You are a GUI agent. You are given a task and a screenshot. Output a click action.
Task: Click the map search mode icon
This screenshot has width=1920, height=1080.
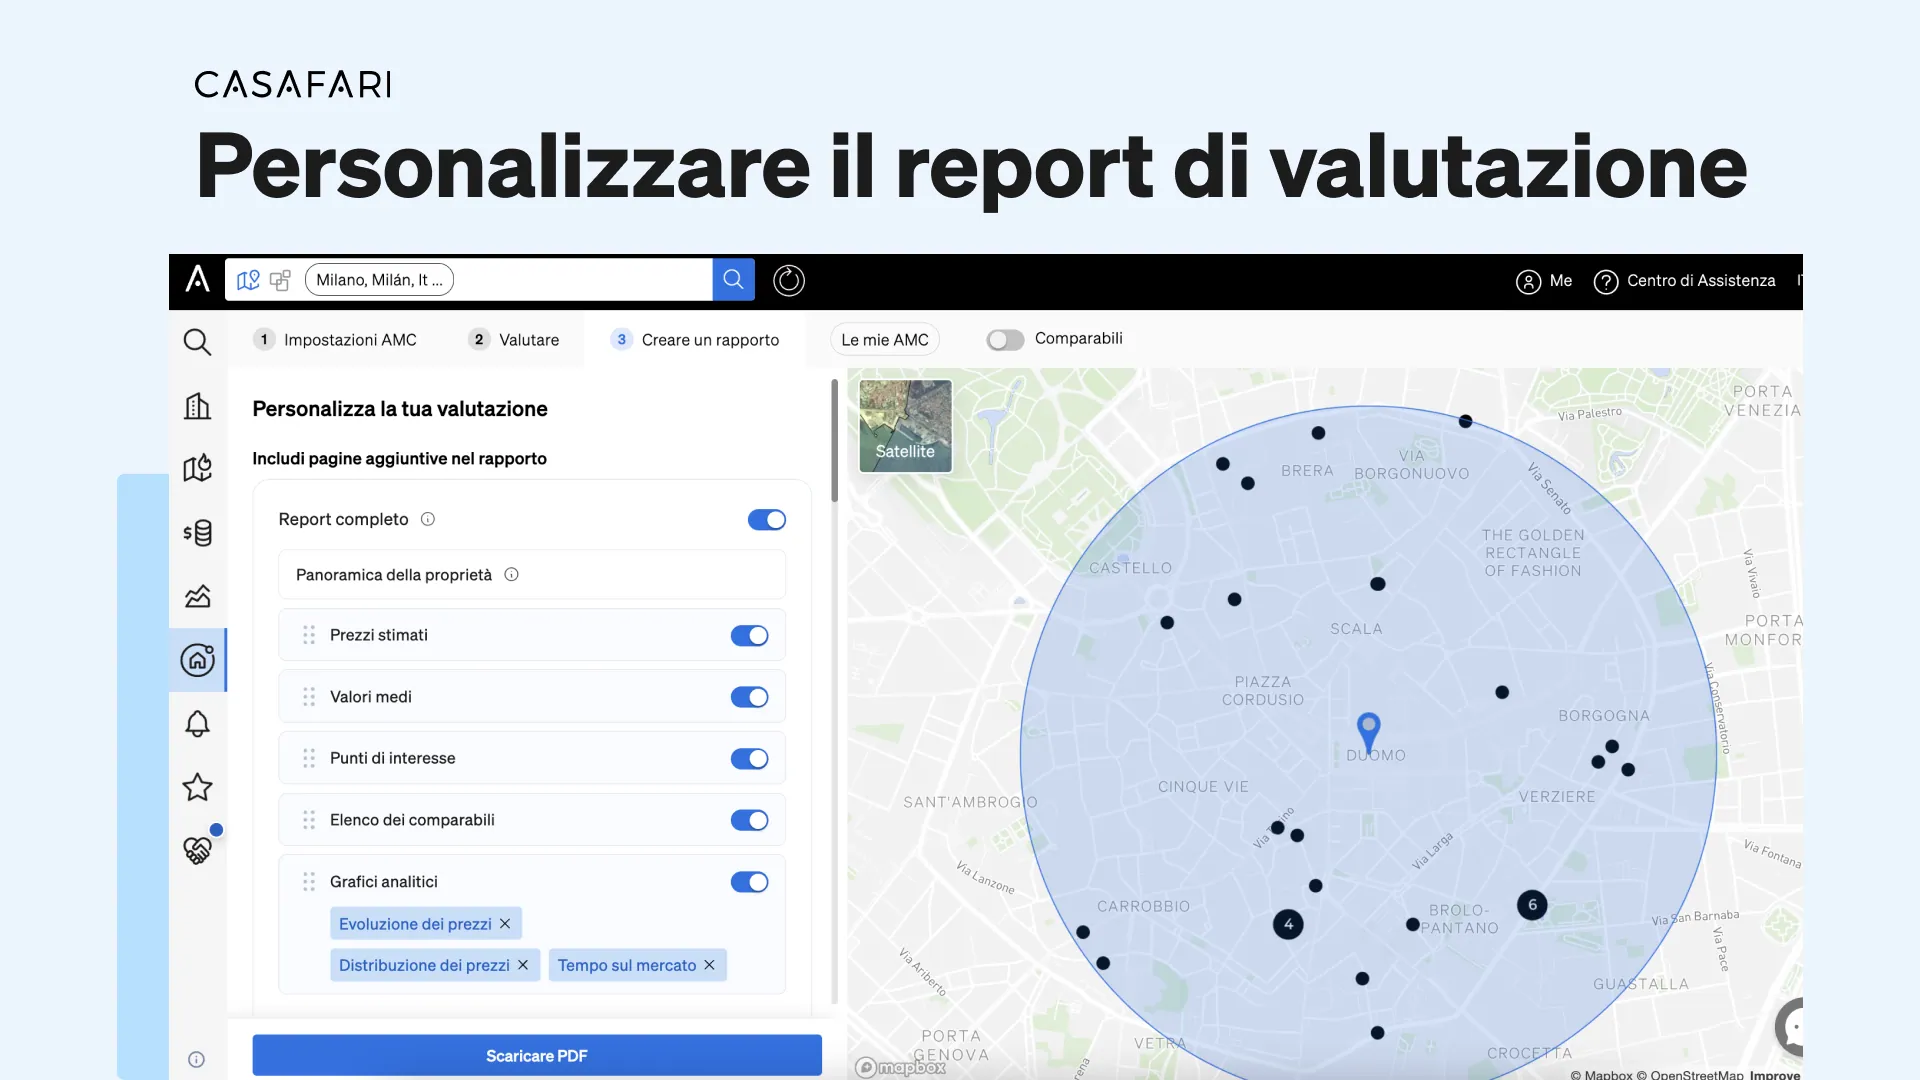[x=248, y=280]
